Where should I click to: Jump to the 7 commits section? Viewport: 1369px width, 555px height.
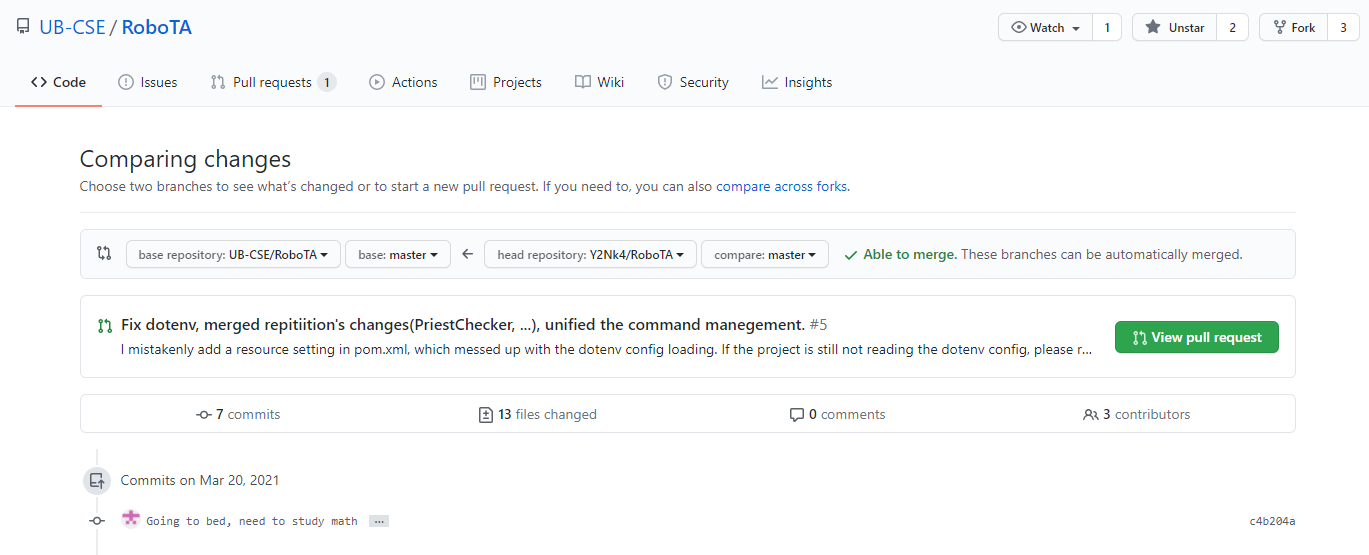pos(239,414)
